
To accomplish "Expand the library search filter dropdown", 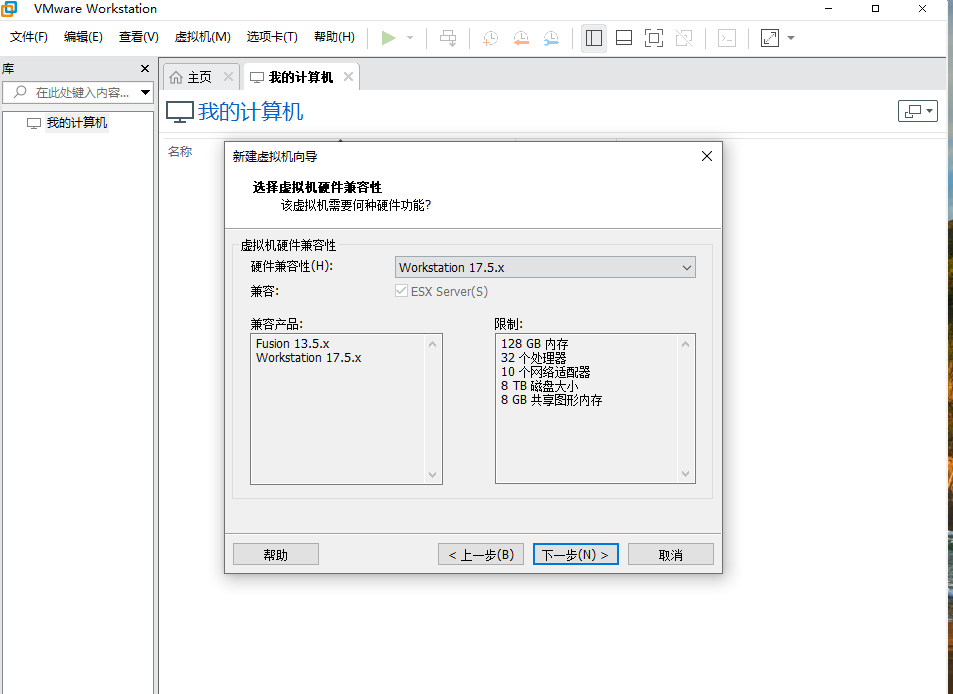I will [x=146, y=92].
